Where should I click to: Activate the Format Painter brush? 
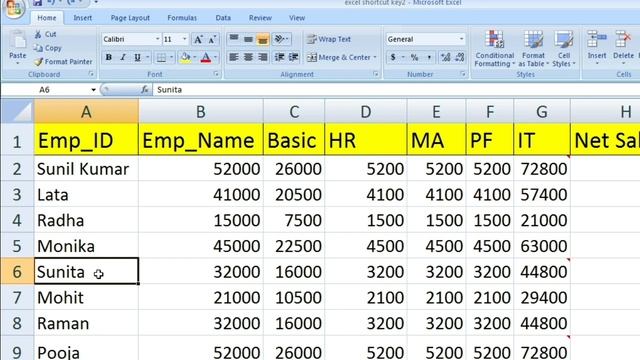(63, 62)
